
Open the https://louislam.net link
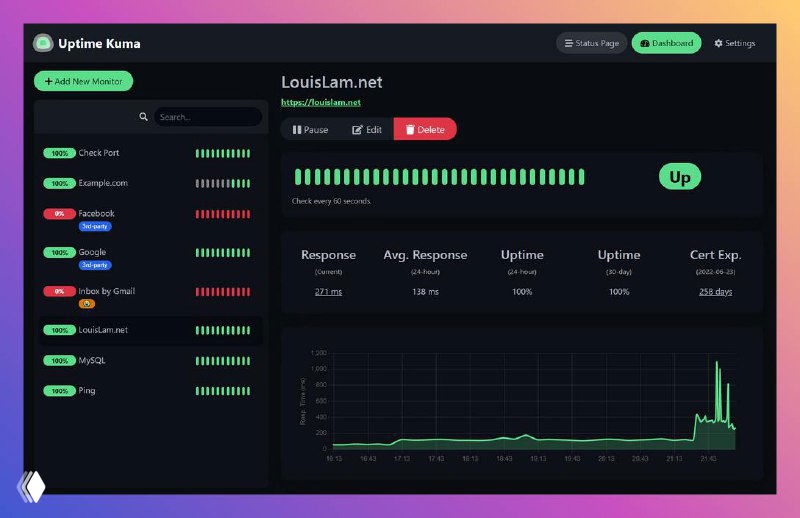321,102
